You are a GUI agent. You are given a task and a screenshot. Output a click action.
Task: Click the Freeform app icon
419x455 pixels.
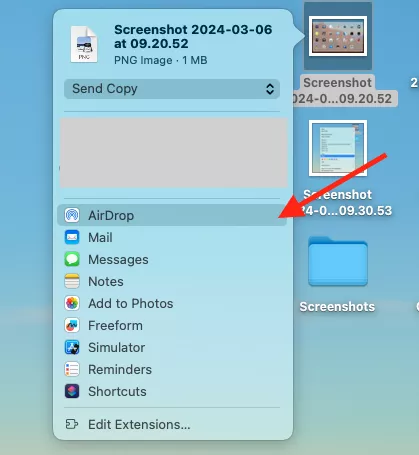(x=72, y=325)
